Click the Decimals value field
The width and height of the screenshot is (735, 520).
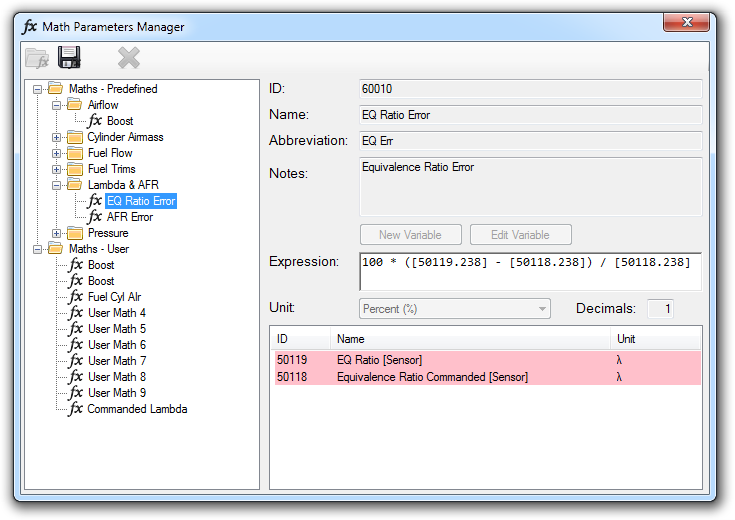click(661, 309)
